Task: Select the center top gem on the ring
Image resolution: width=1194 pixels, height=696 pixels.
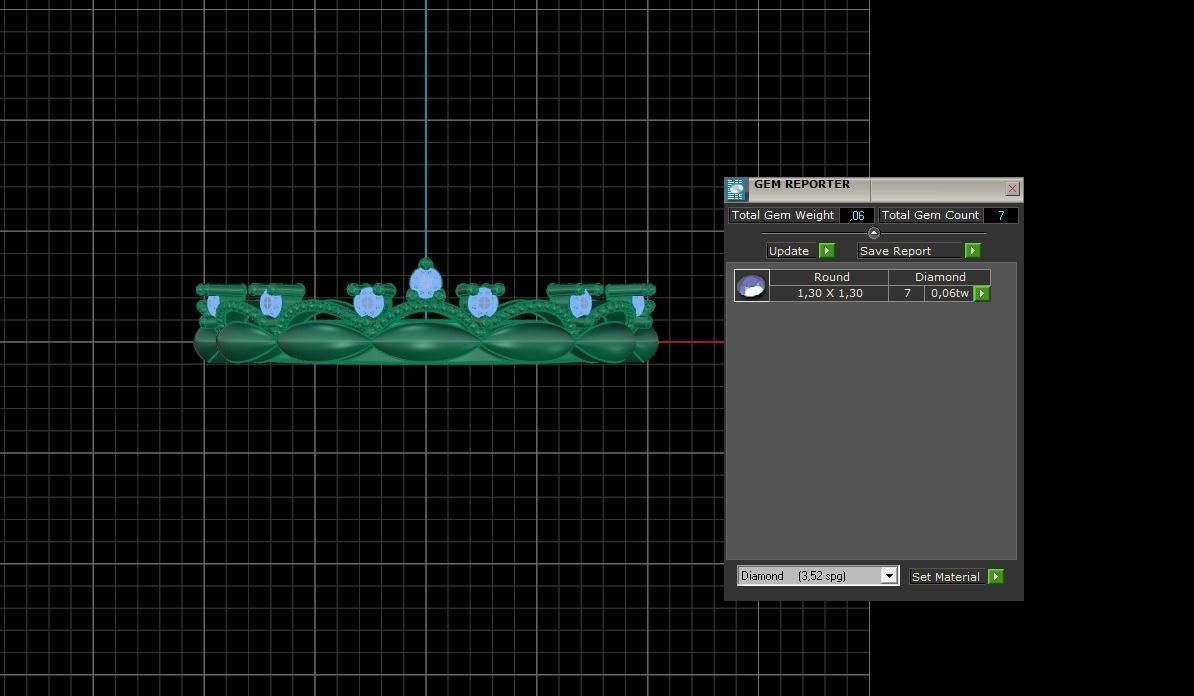Action: pyautogui.click(x=426, y=282)
